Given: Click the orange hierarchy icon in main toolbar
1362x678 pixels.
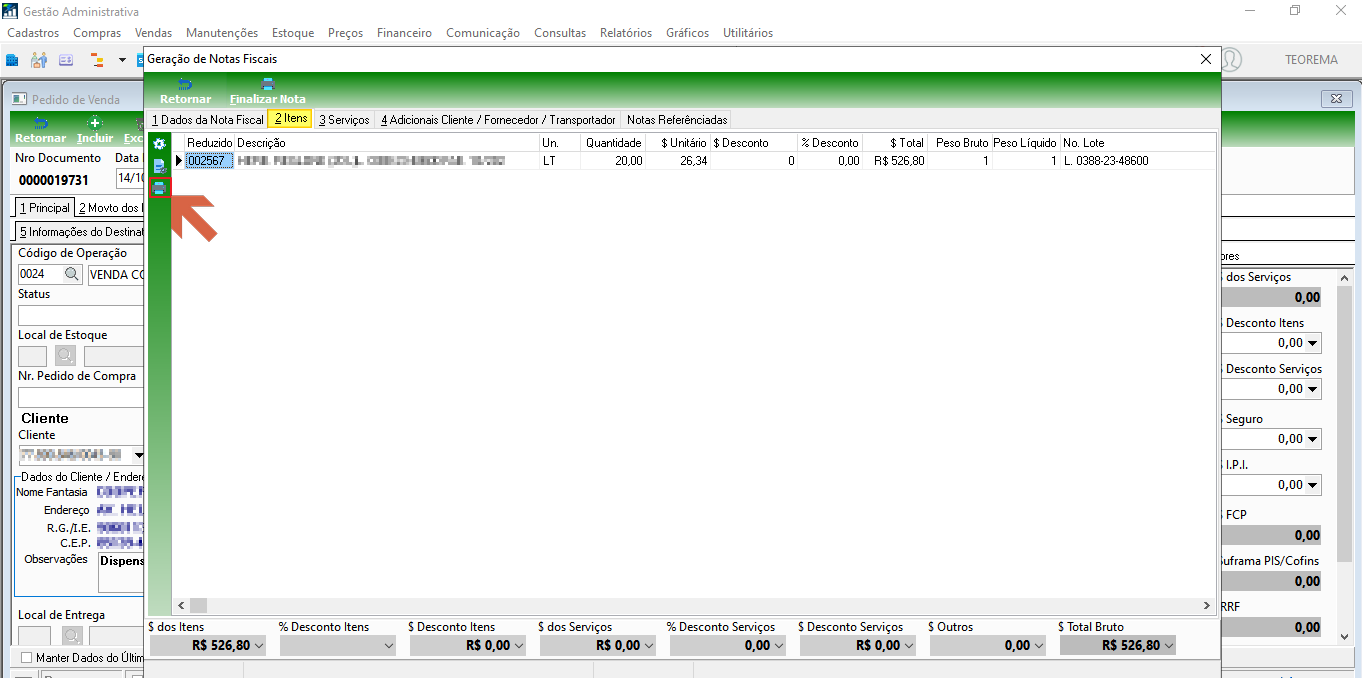Looking at the screenshot, I should 97,60.
